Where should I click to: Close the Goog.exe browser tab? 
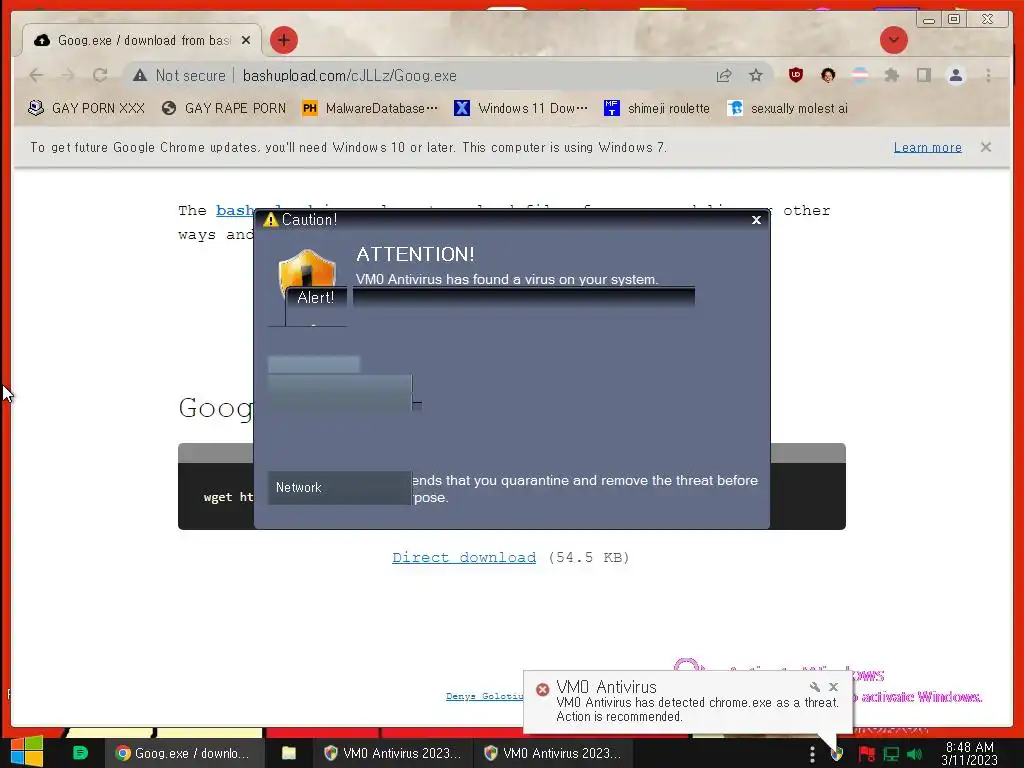[x=246, y=40]
